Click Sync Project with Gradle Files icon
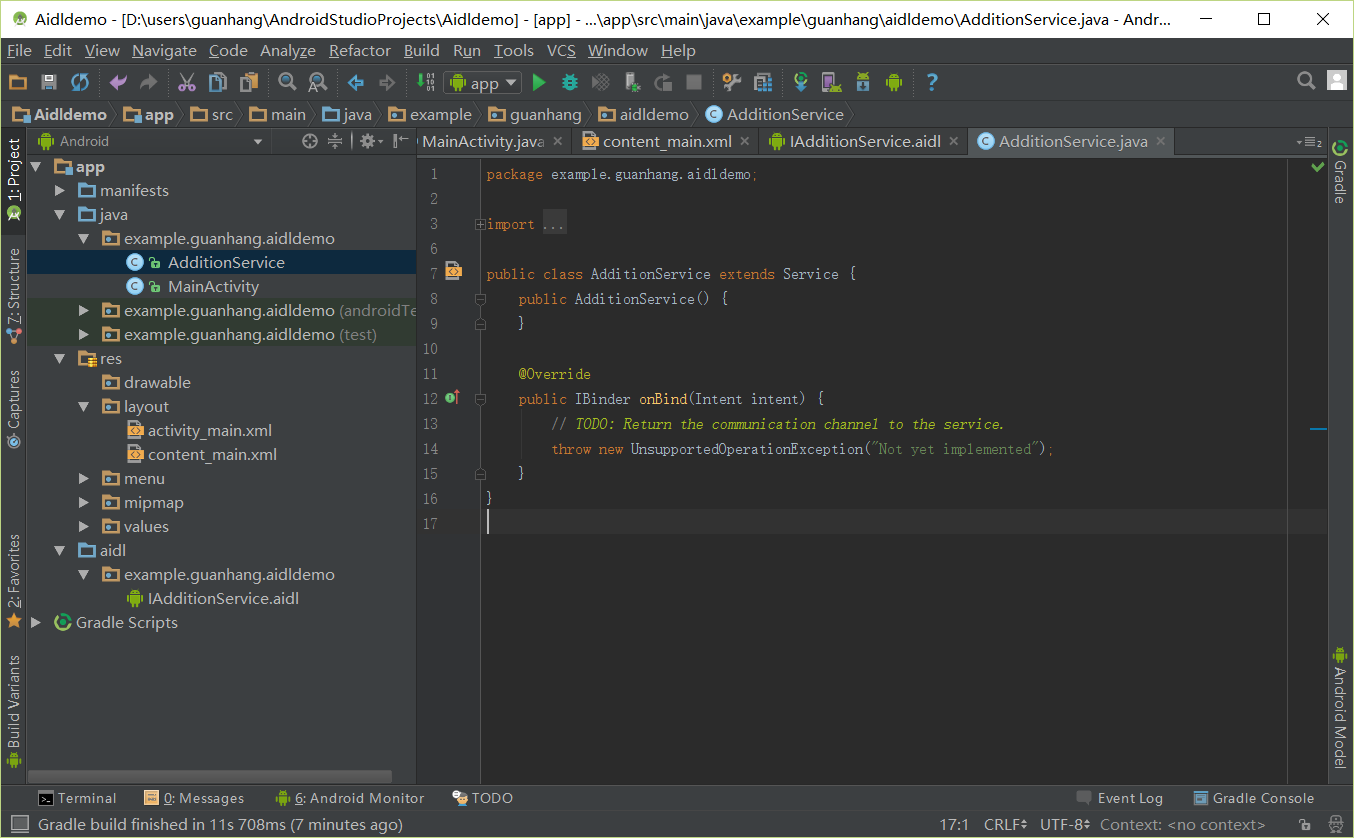1354x838 pixels. point(801,82)
